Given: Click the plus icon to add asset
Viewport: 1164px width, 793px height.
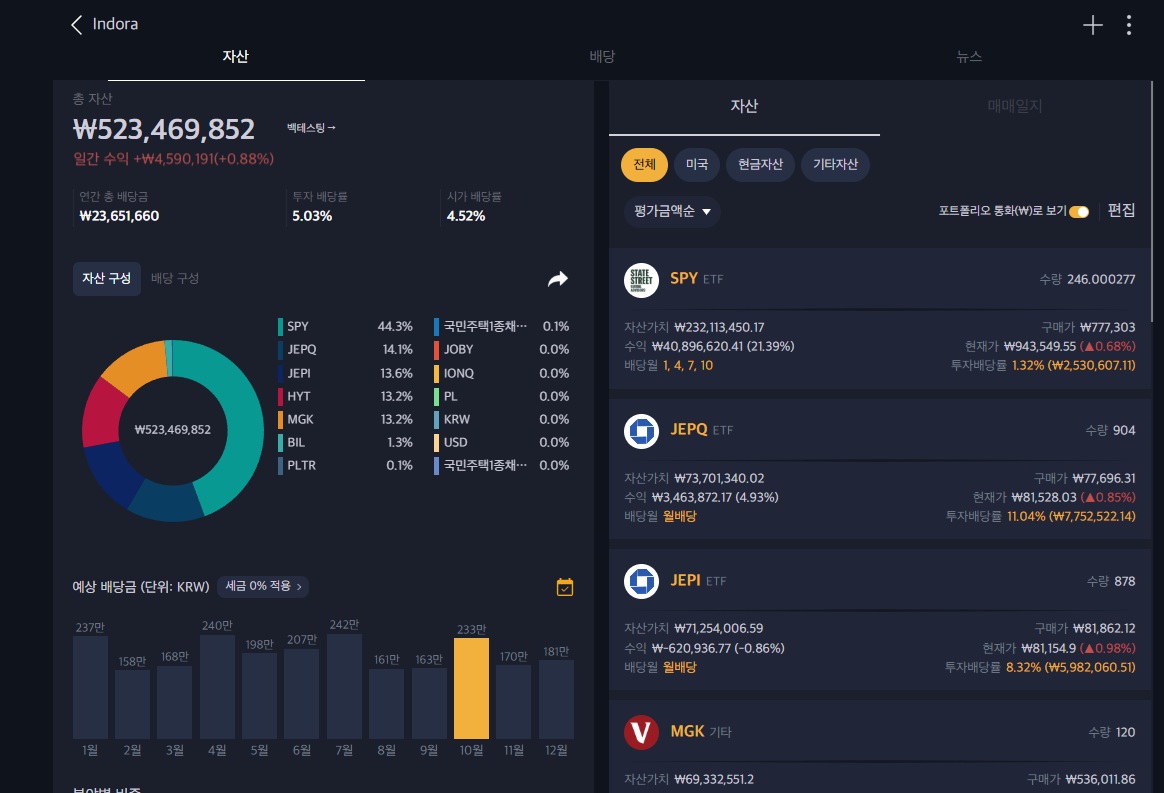Looking at the screenshot, I should click(1093, 26).
